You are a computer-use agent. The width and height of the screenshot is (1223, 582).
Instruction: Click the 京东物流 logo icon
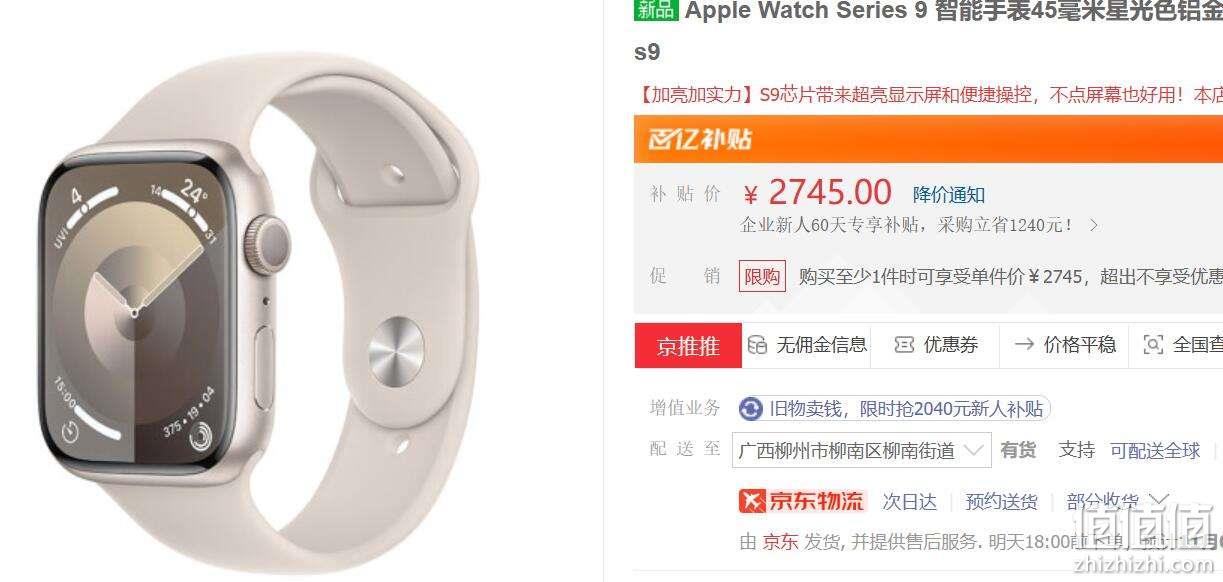pos(801,500)
